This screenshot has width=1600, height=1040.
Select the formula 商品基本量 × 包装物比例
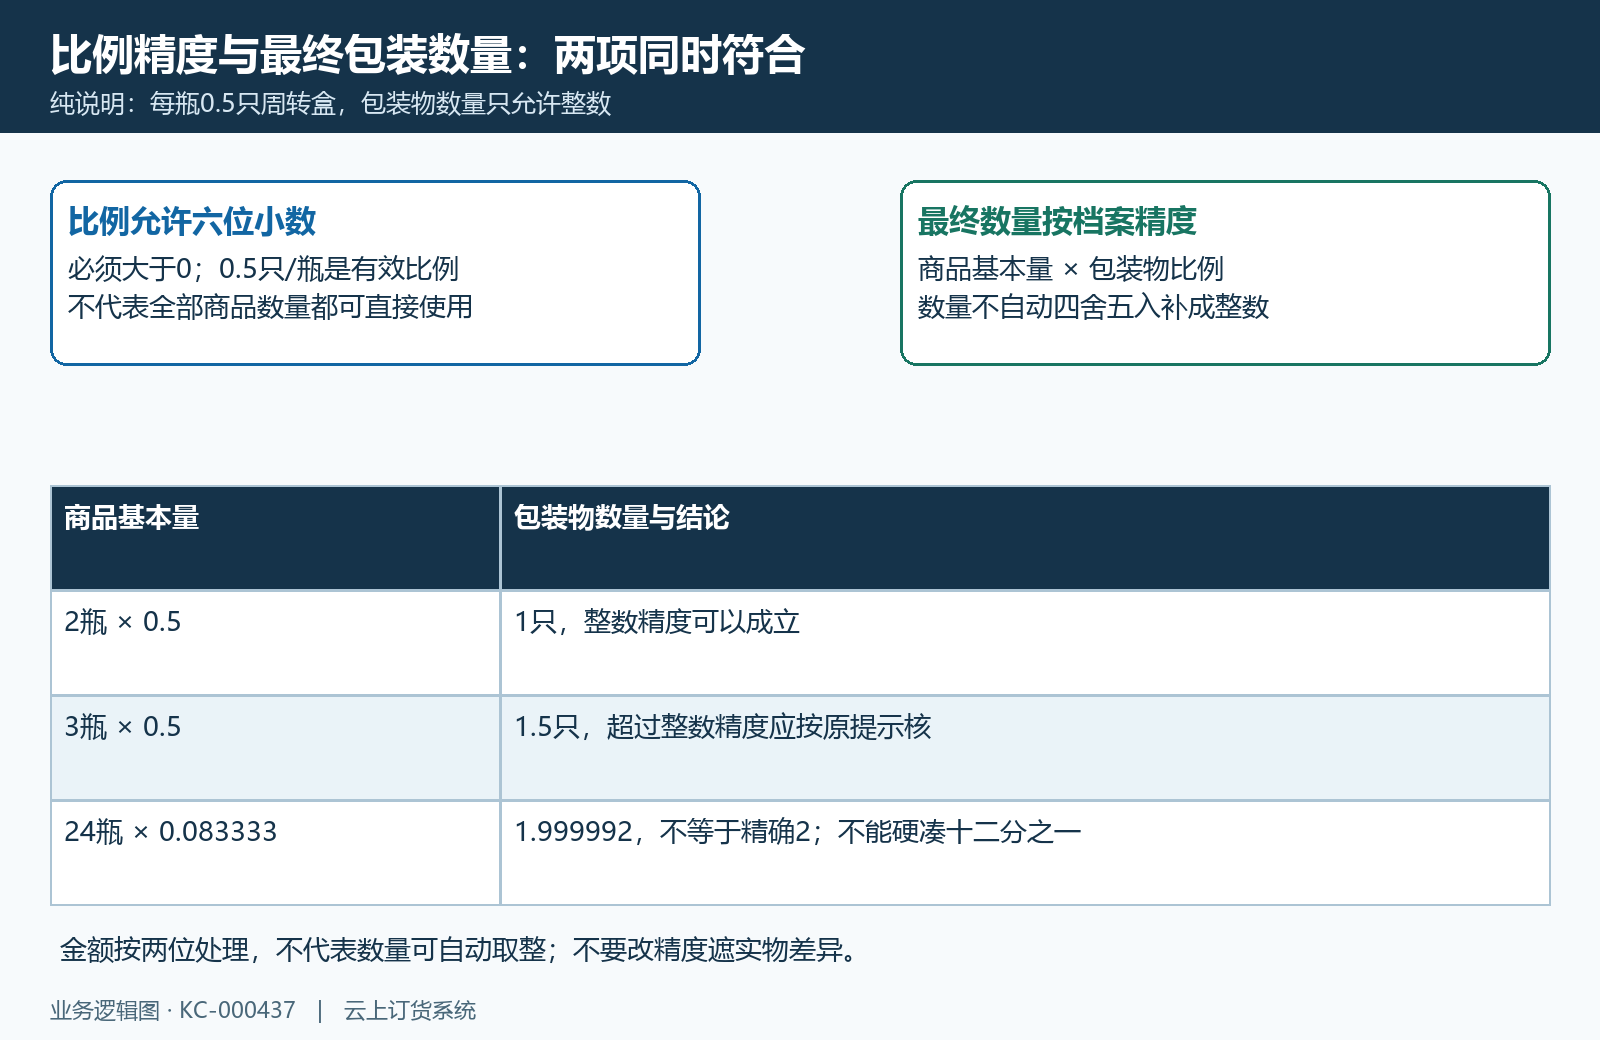[1070, 269]
